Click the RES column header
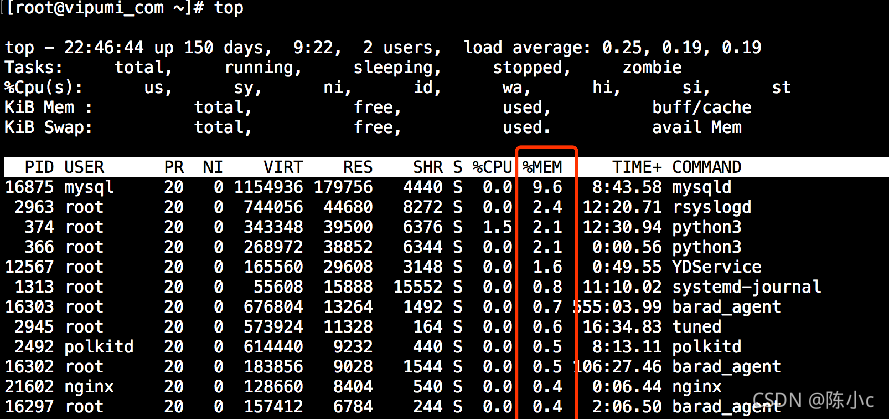890x419 pixels. tap(358, 167)
